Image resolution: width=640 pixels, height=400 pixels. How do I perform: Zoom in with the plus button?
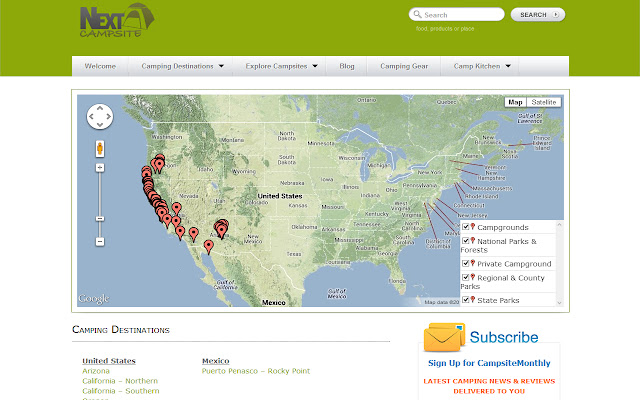(100, 168)
